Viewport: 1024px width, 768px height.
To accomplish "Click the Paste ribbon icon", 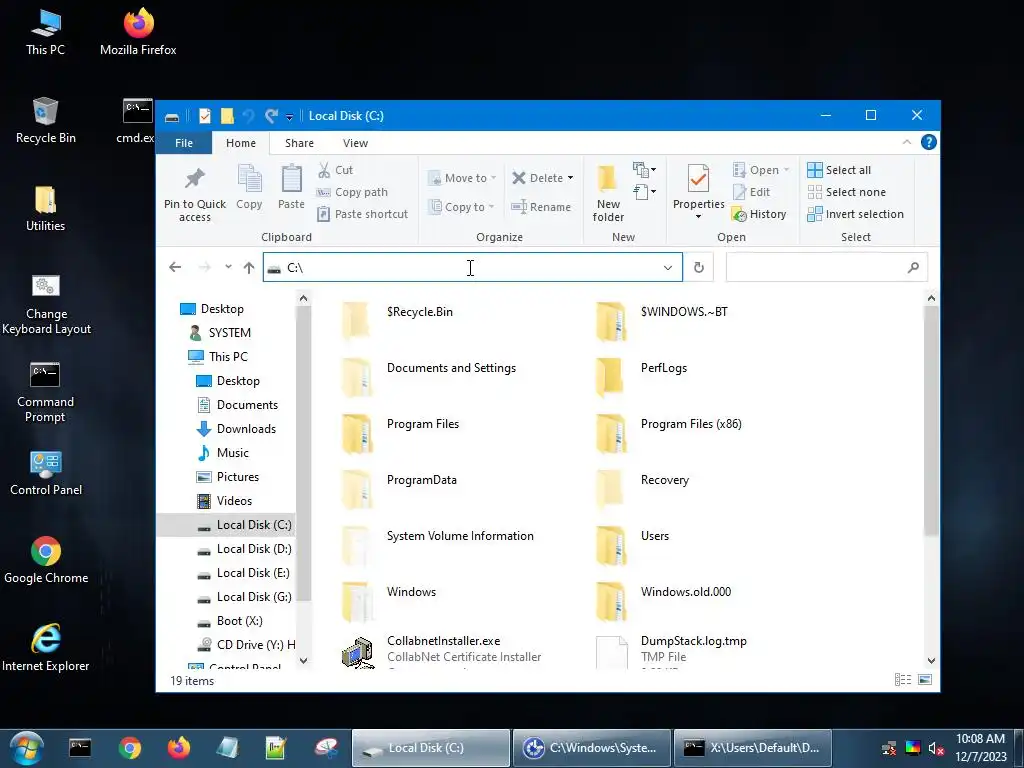I will pos(291,179).
